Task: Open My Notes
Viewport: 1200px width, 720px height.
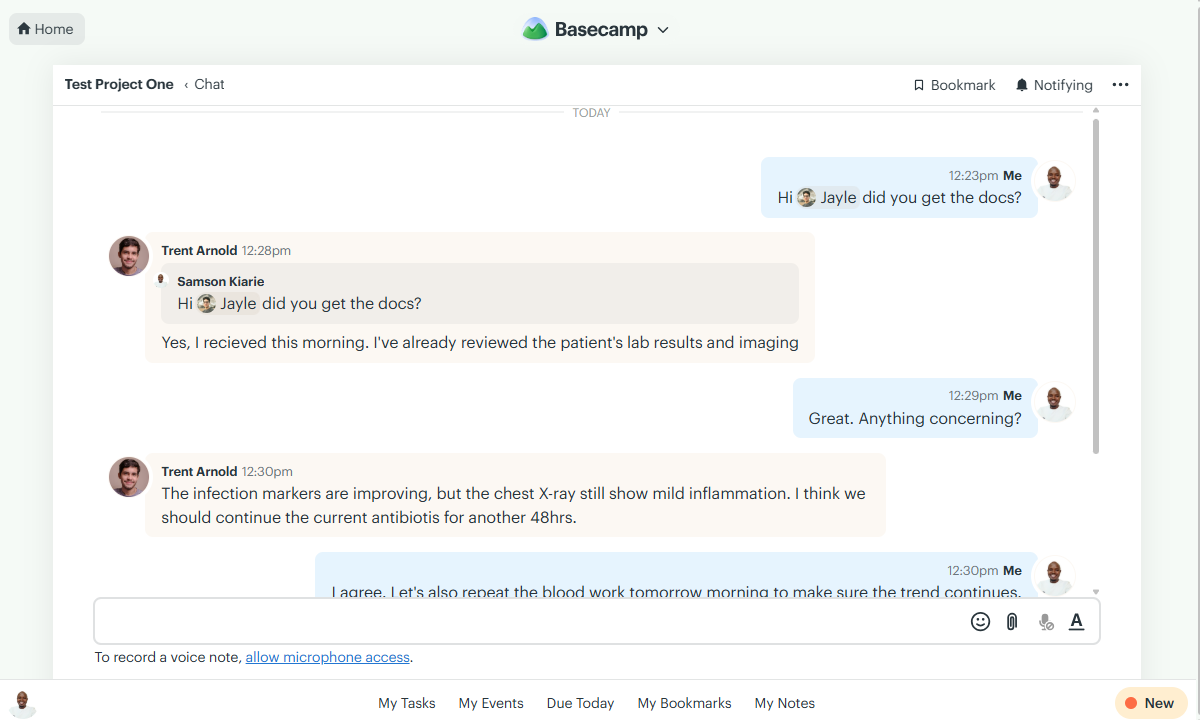Action: [x=785, y=703]
